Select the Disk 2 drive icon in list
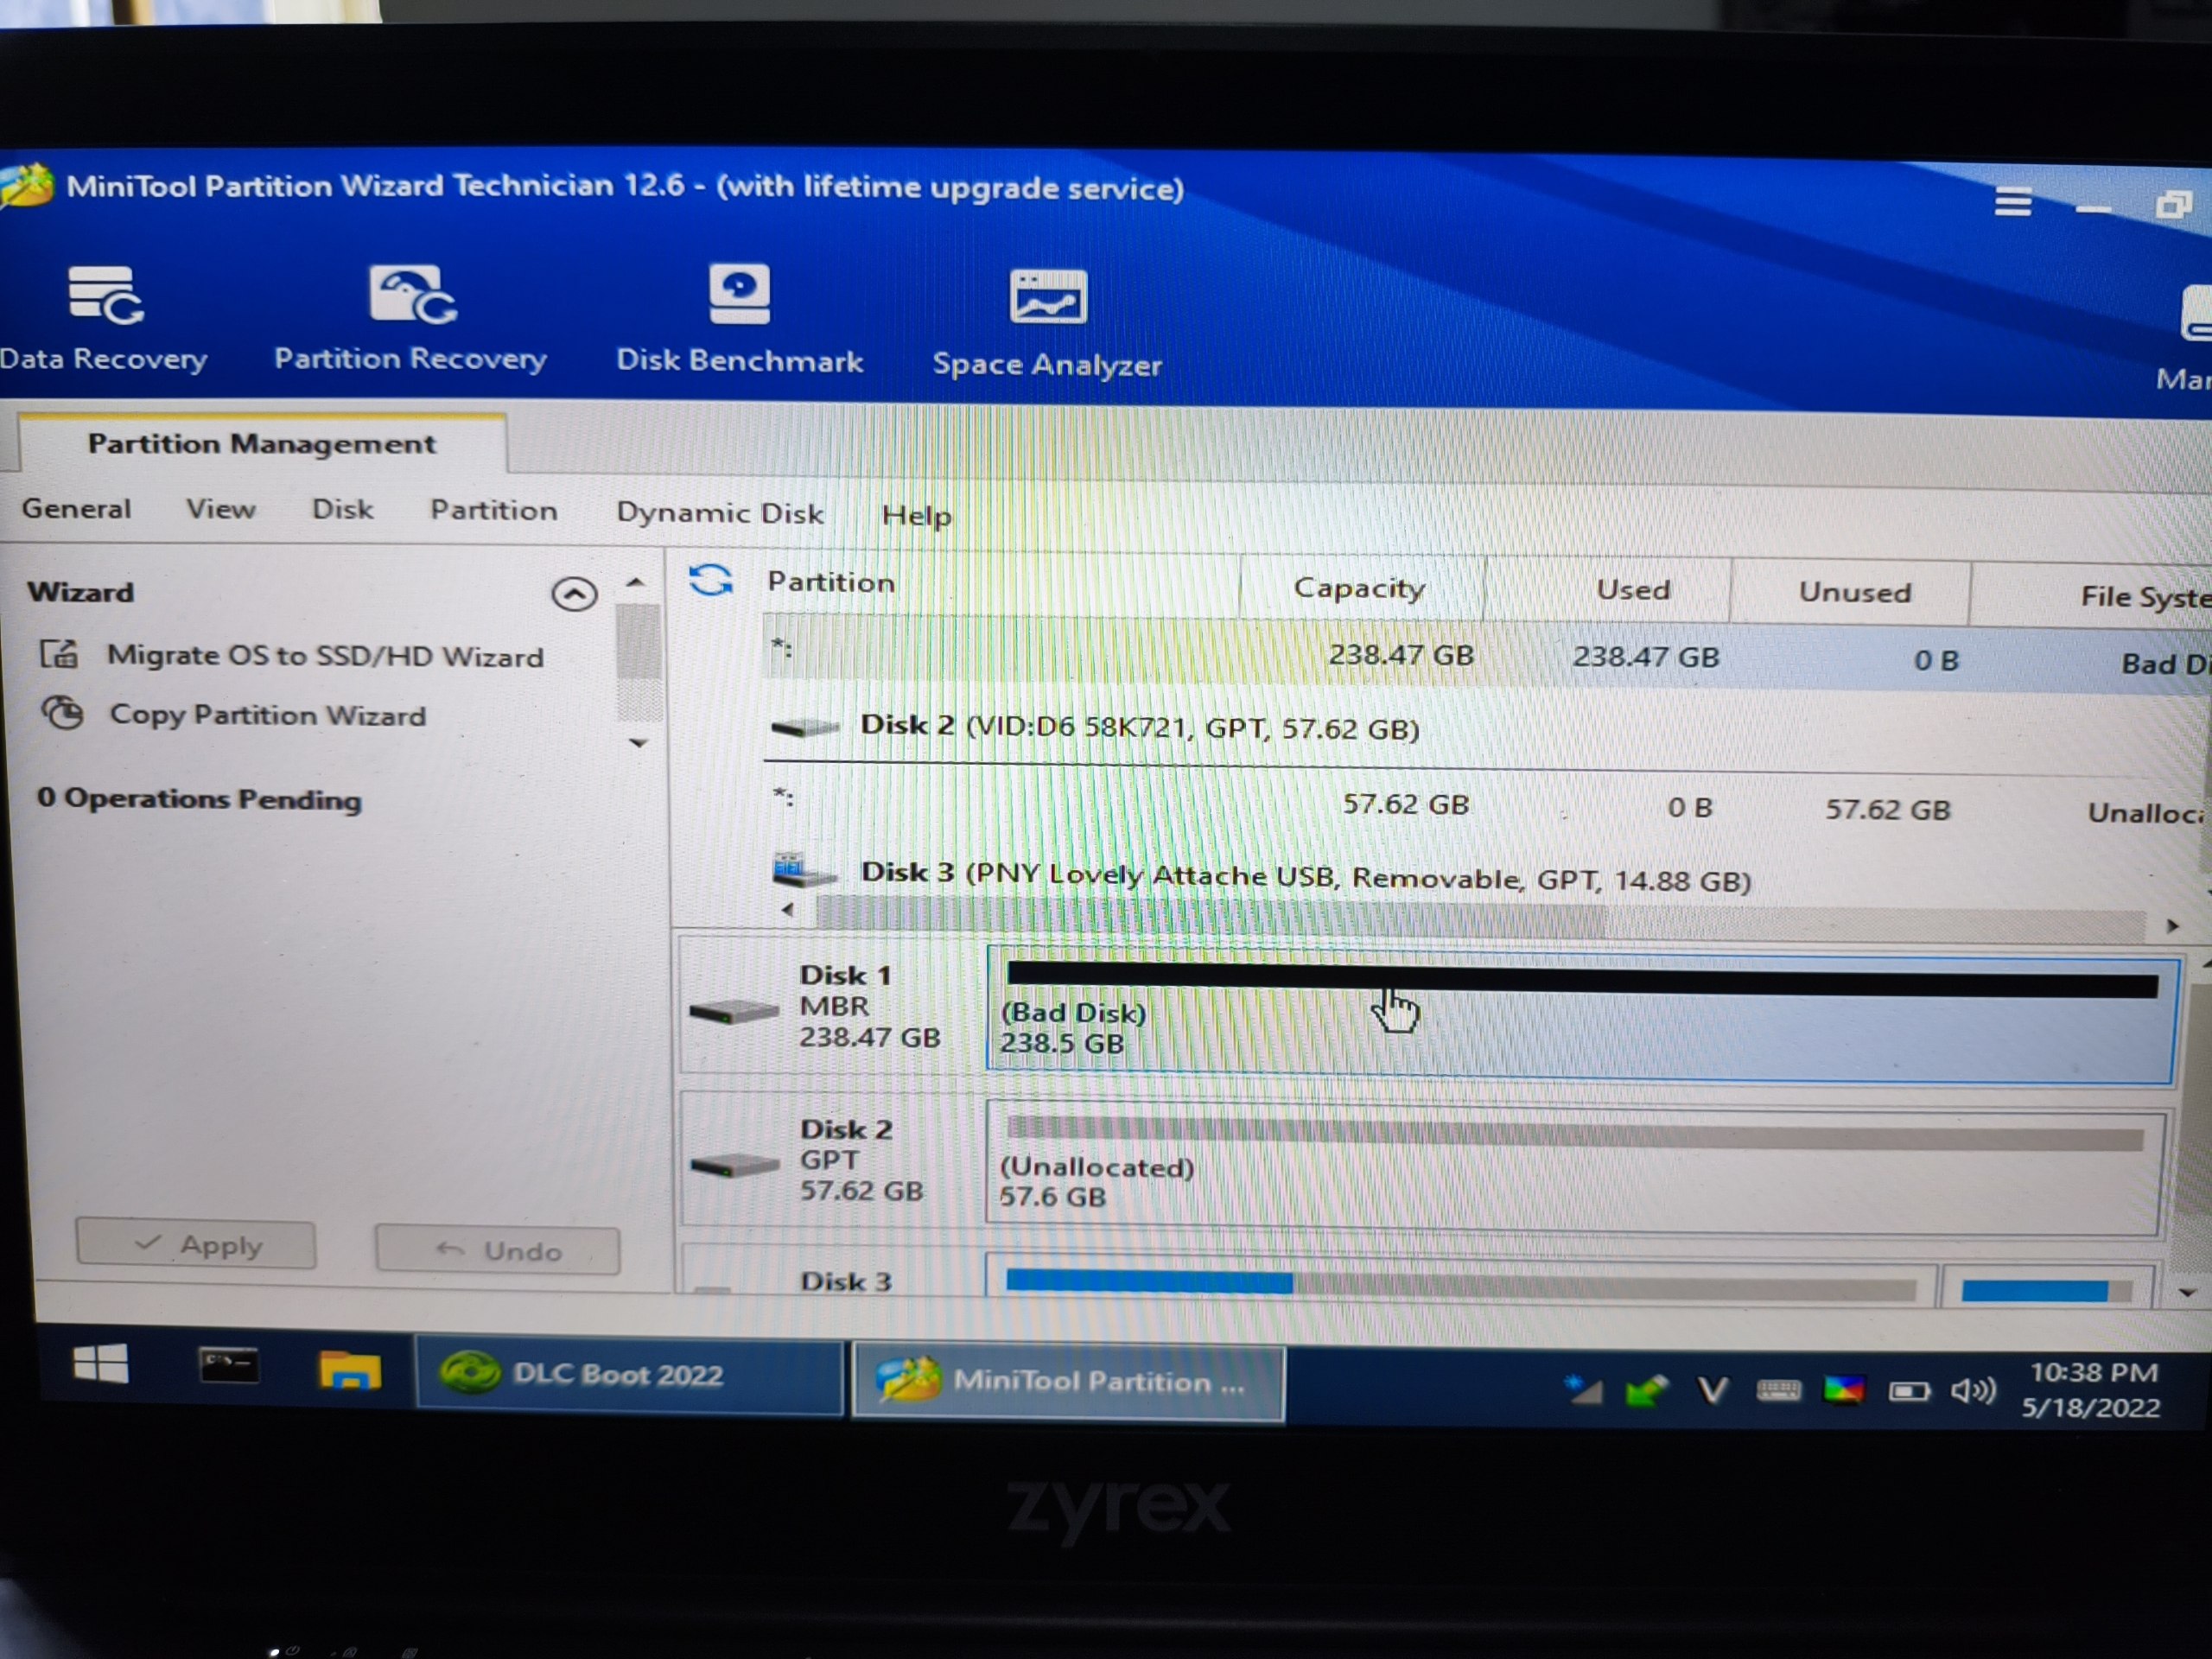The image size is (2212, 1659). click(x=804, y=727)
